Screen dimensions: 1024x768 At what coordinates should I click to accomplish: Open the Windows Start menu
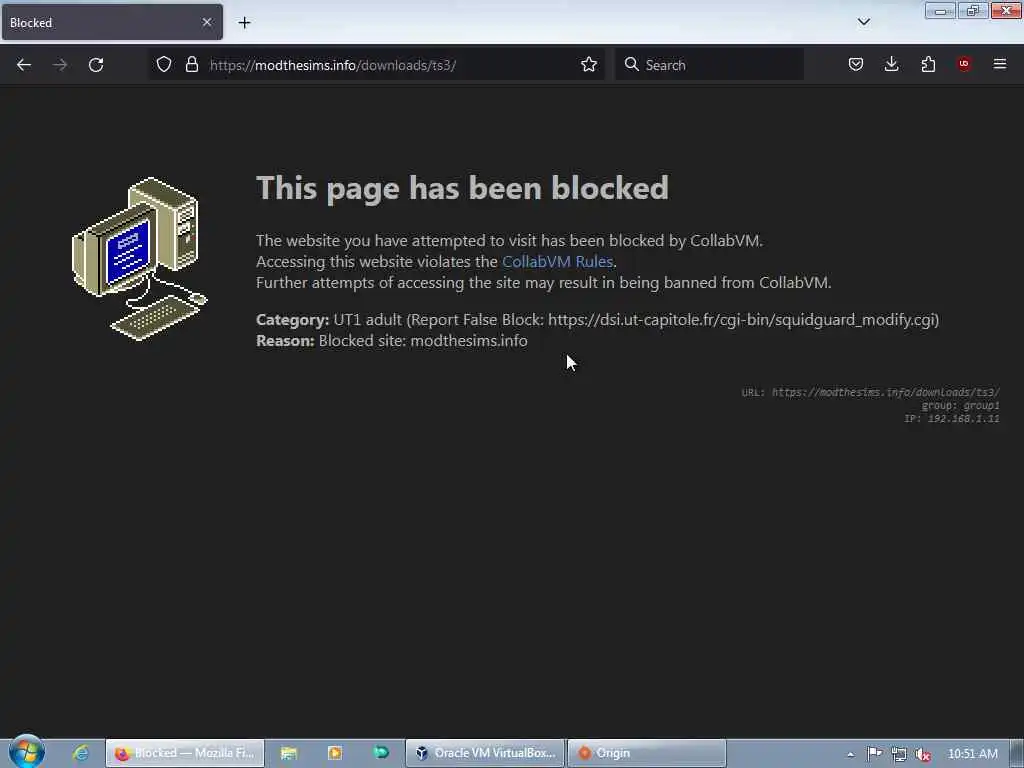click(27, 752)
